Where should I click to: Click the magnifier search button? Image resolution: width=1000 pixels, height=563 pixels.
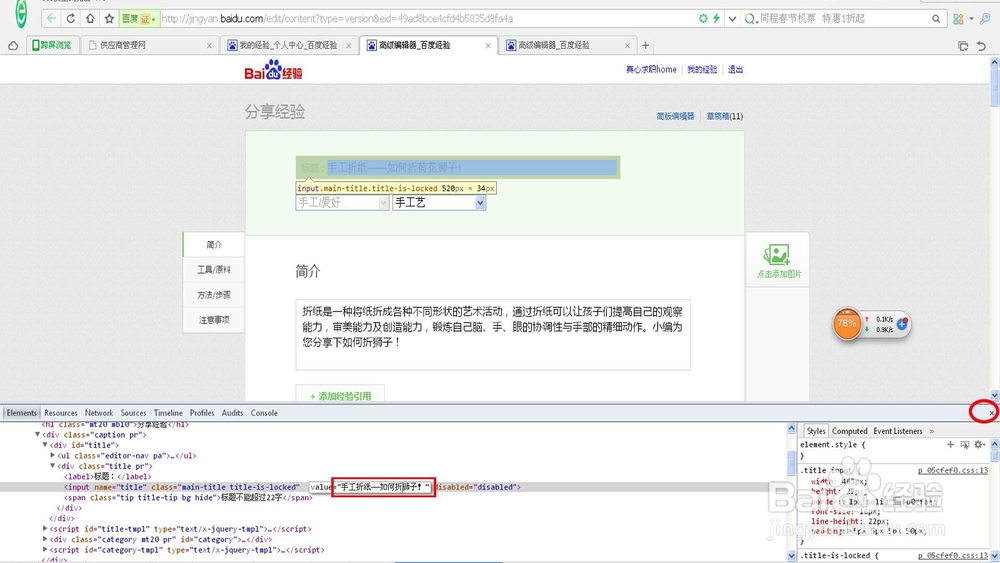(x=936, y=18)
